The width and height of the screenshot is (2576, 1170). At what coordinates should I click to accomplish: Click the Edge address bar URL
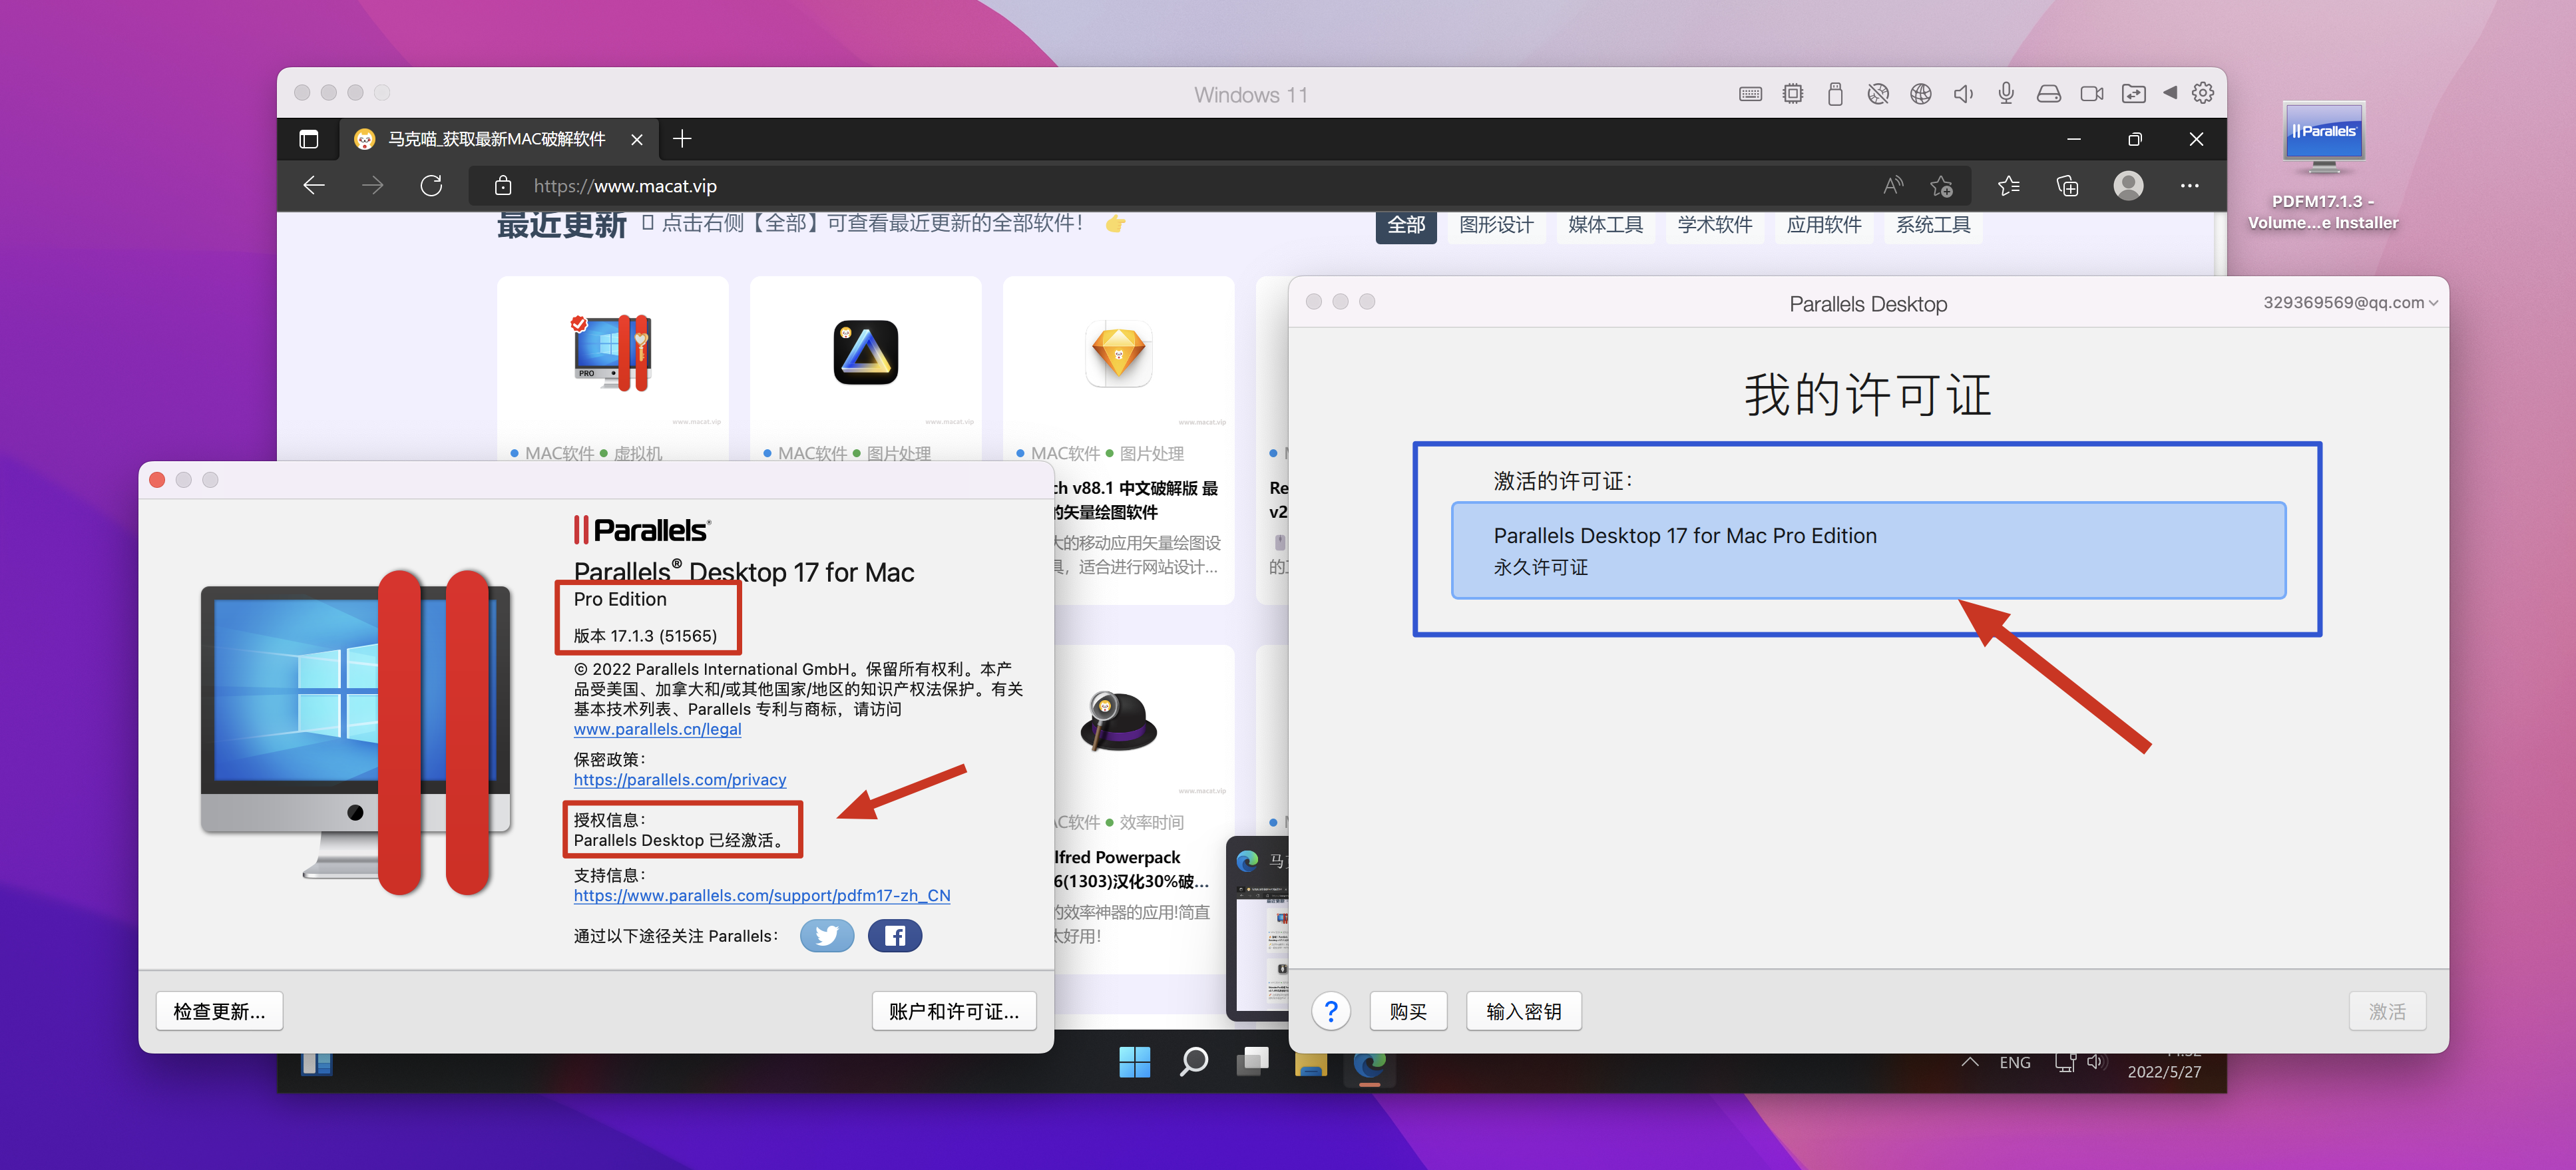point(625,186)
